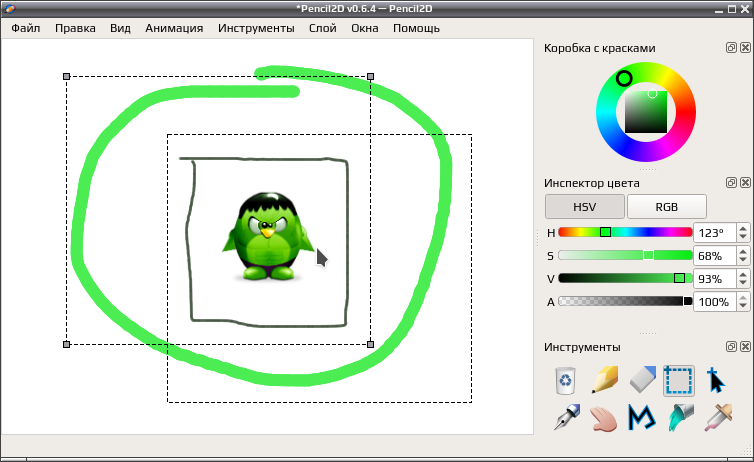Viewport: 754px width, 462px height.
Task: Pick a shade in the color wheel square
Action: [x=646, y=112]
